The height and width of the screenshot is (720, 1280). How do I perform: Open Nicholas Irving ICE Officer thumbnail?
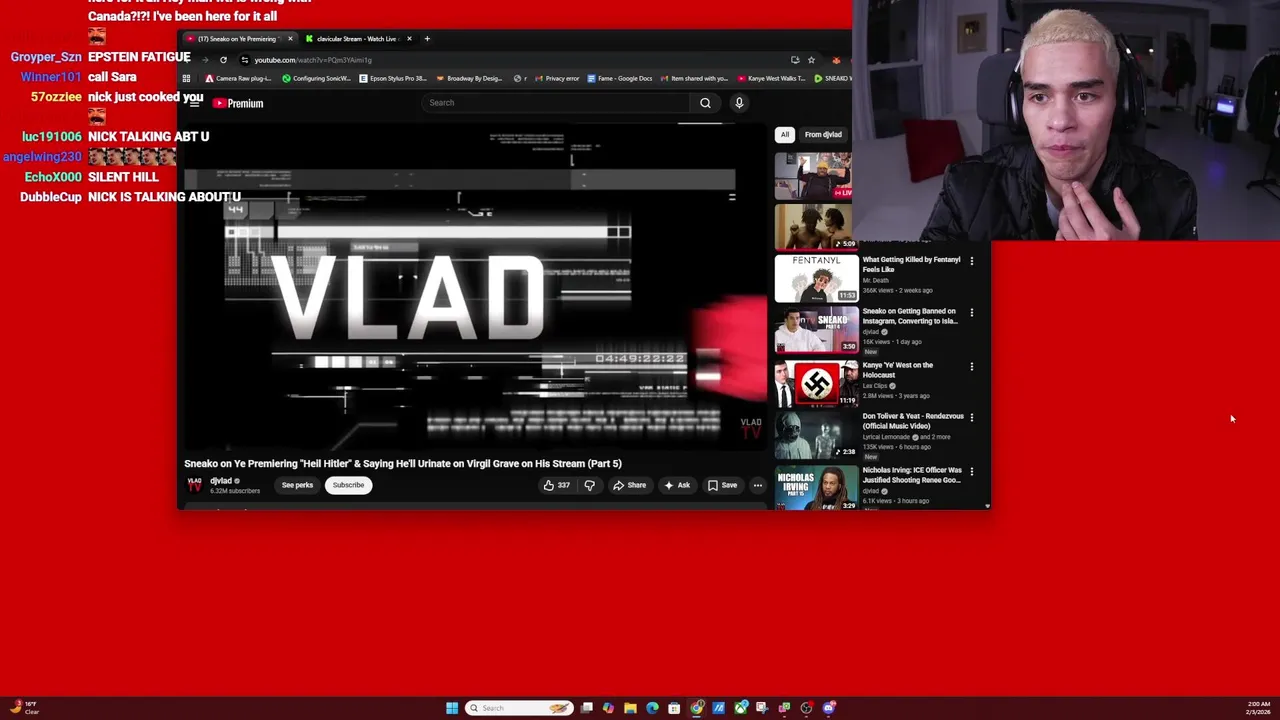point(816,488)
